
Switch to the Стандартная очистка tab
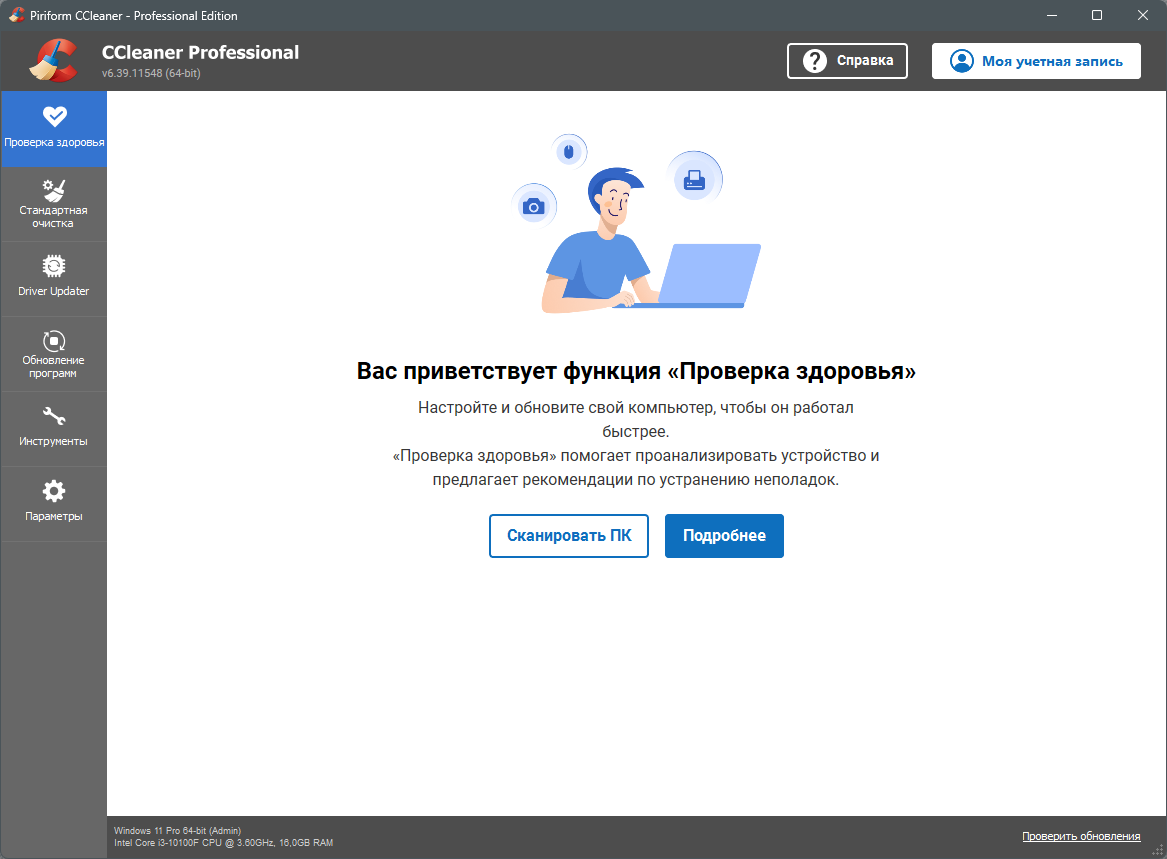point(54,204)
